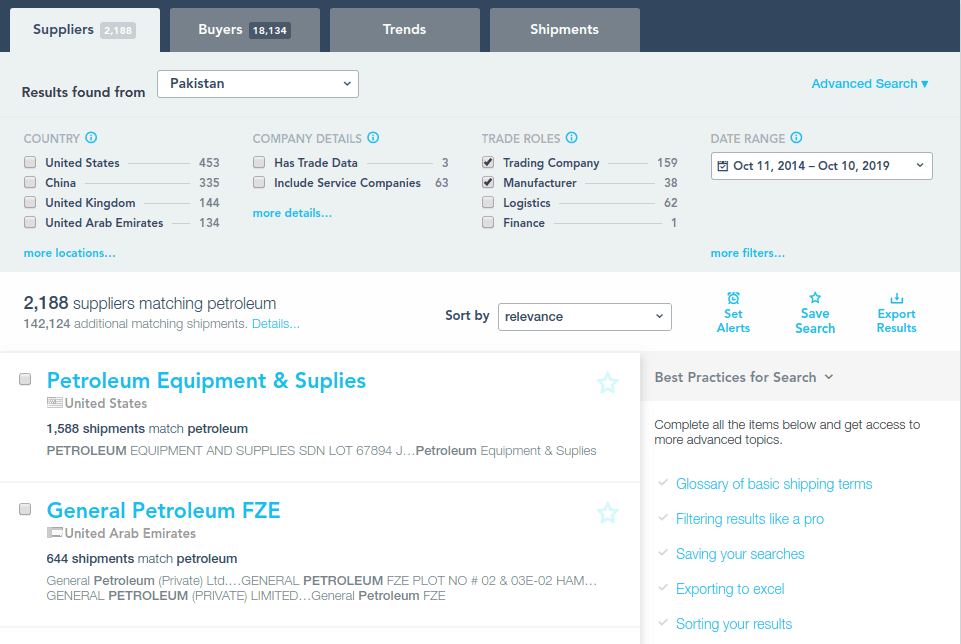Check the United States country filter

click(x=31, y=163)
